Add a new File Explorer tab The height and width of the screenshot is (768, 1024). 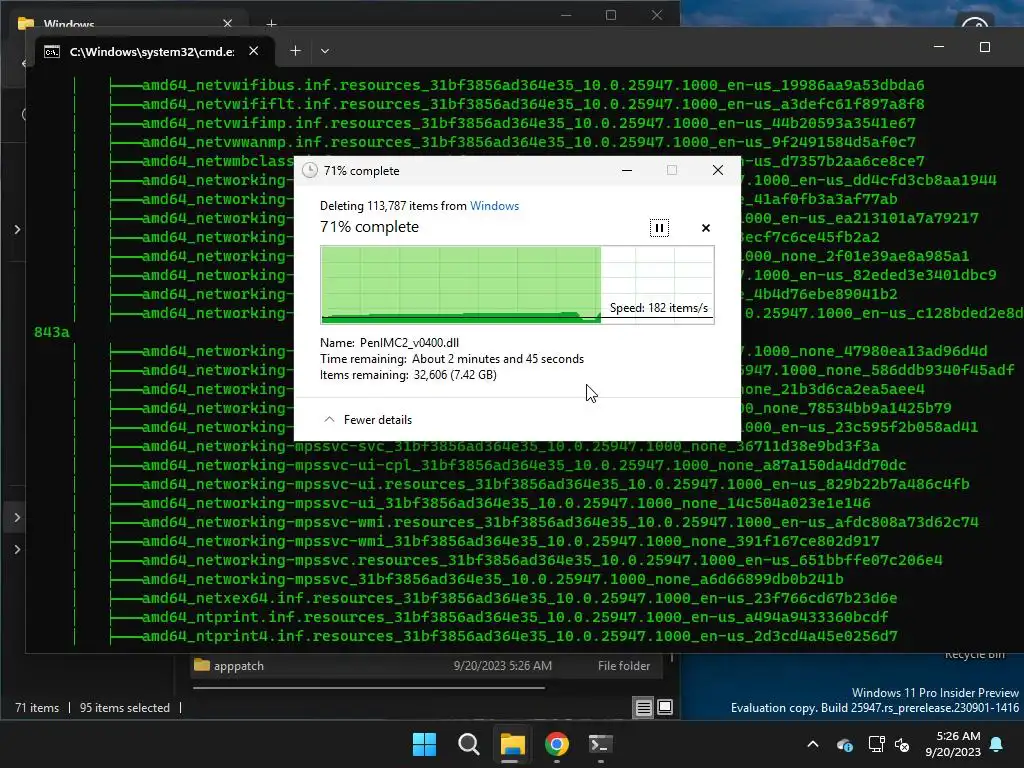pos(272,24)
